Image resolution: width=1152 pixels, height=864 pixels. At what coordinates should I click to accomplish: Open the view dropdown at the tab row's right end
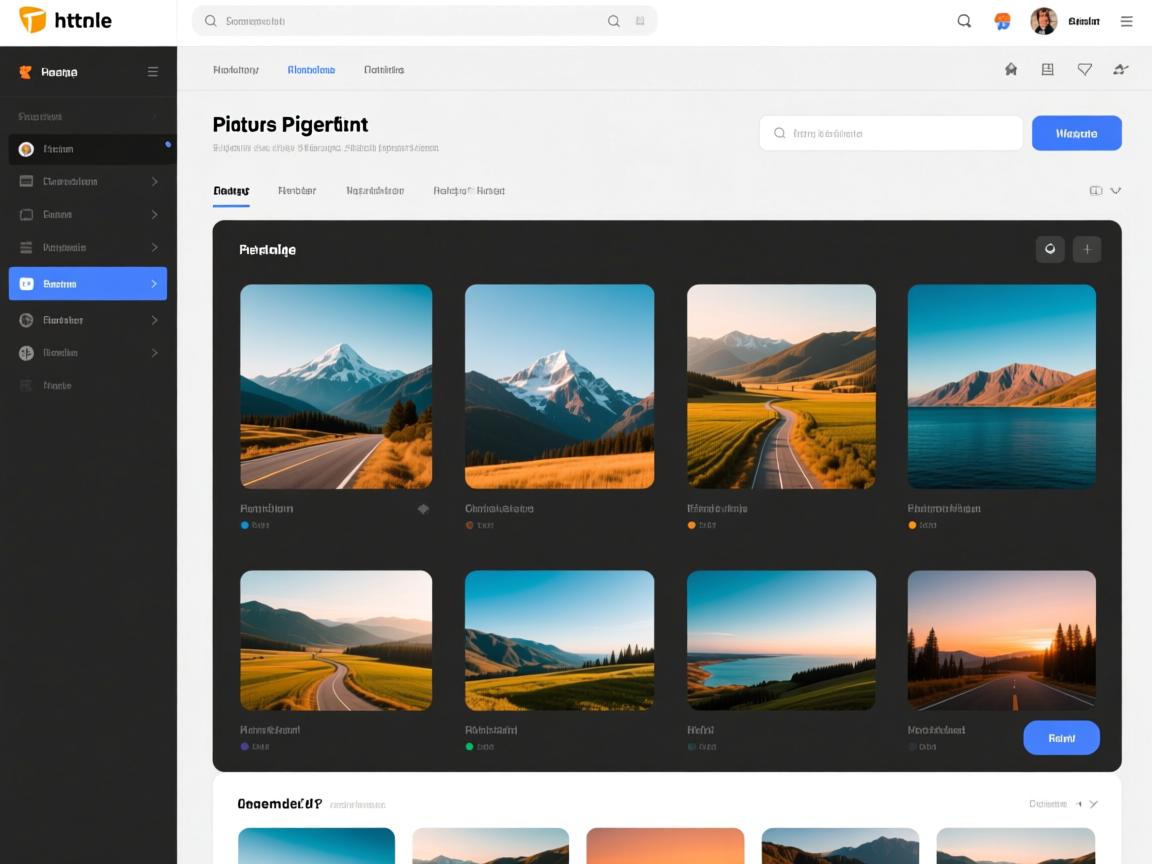coord(1105,191)
